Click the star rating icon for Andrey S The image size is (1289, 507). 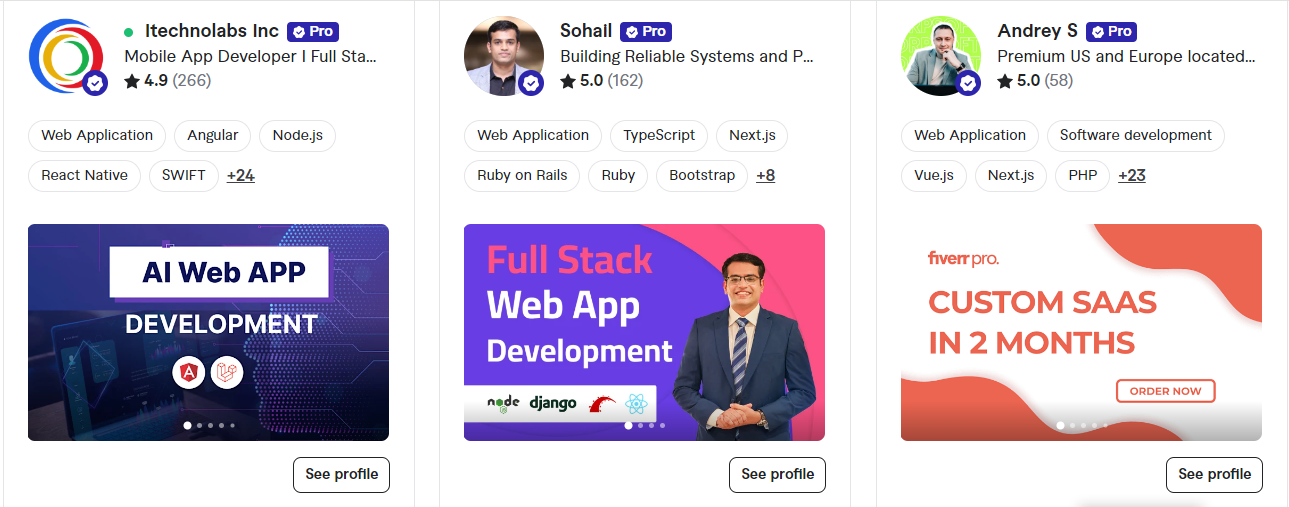point(1005,81)
